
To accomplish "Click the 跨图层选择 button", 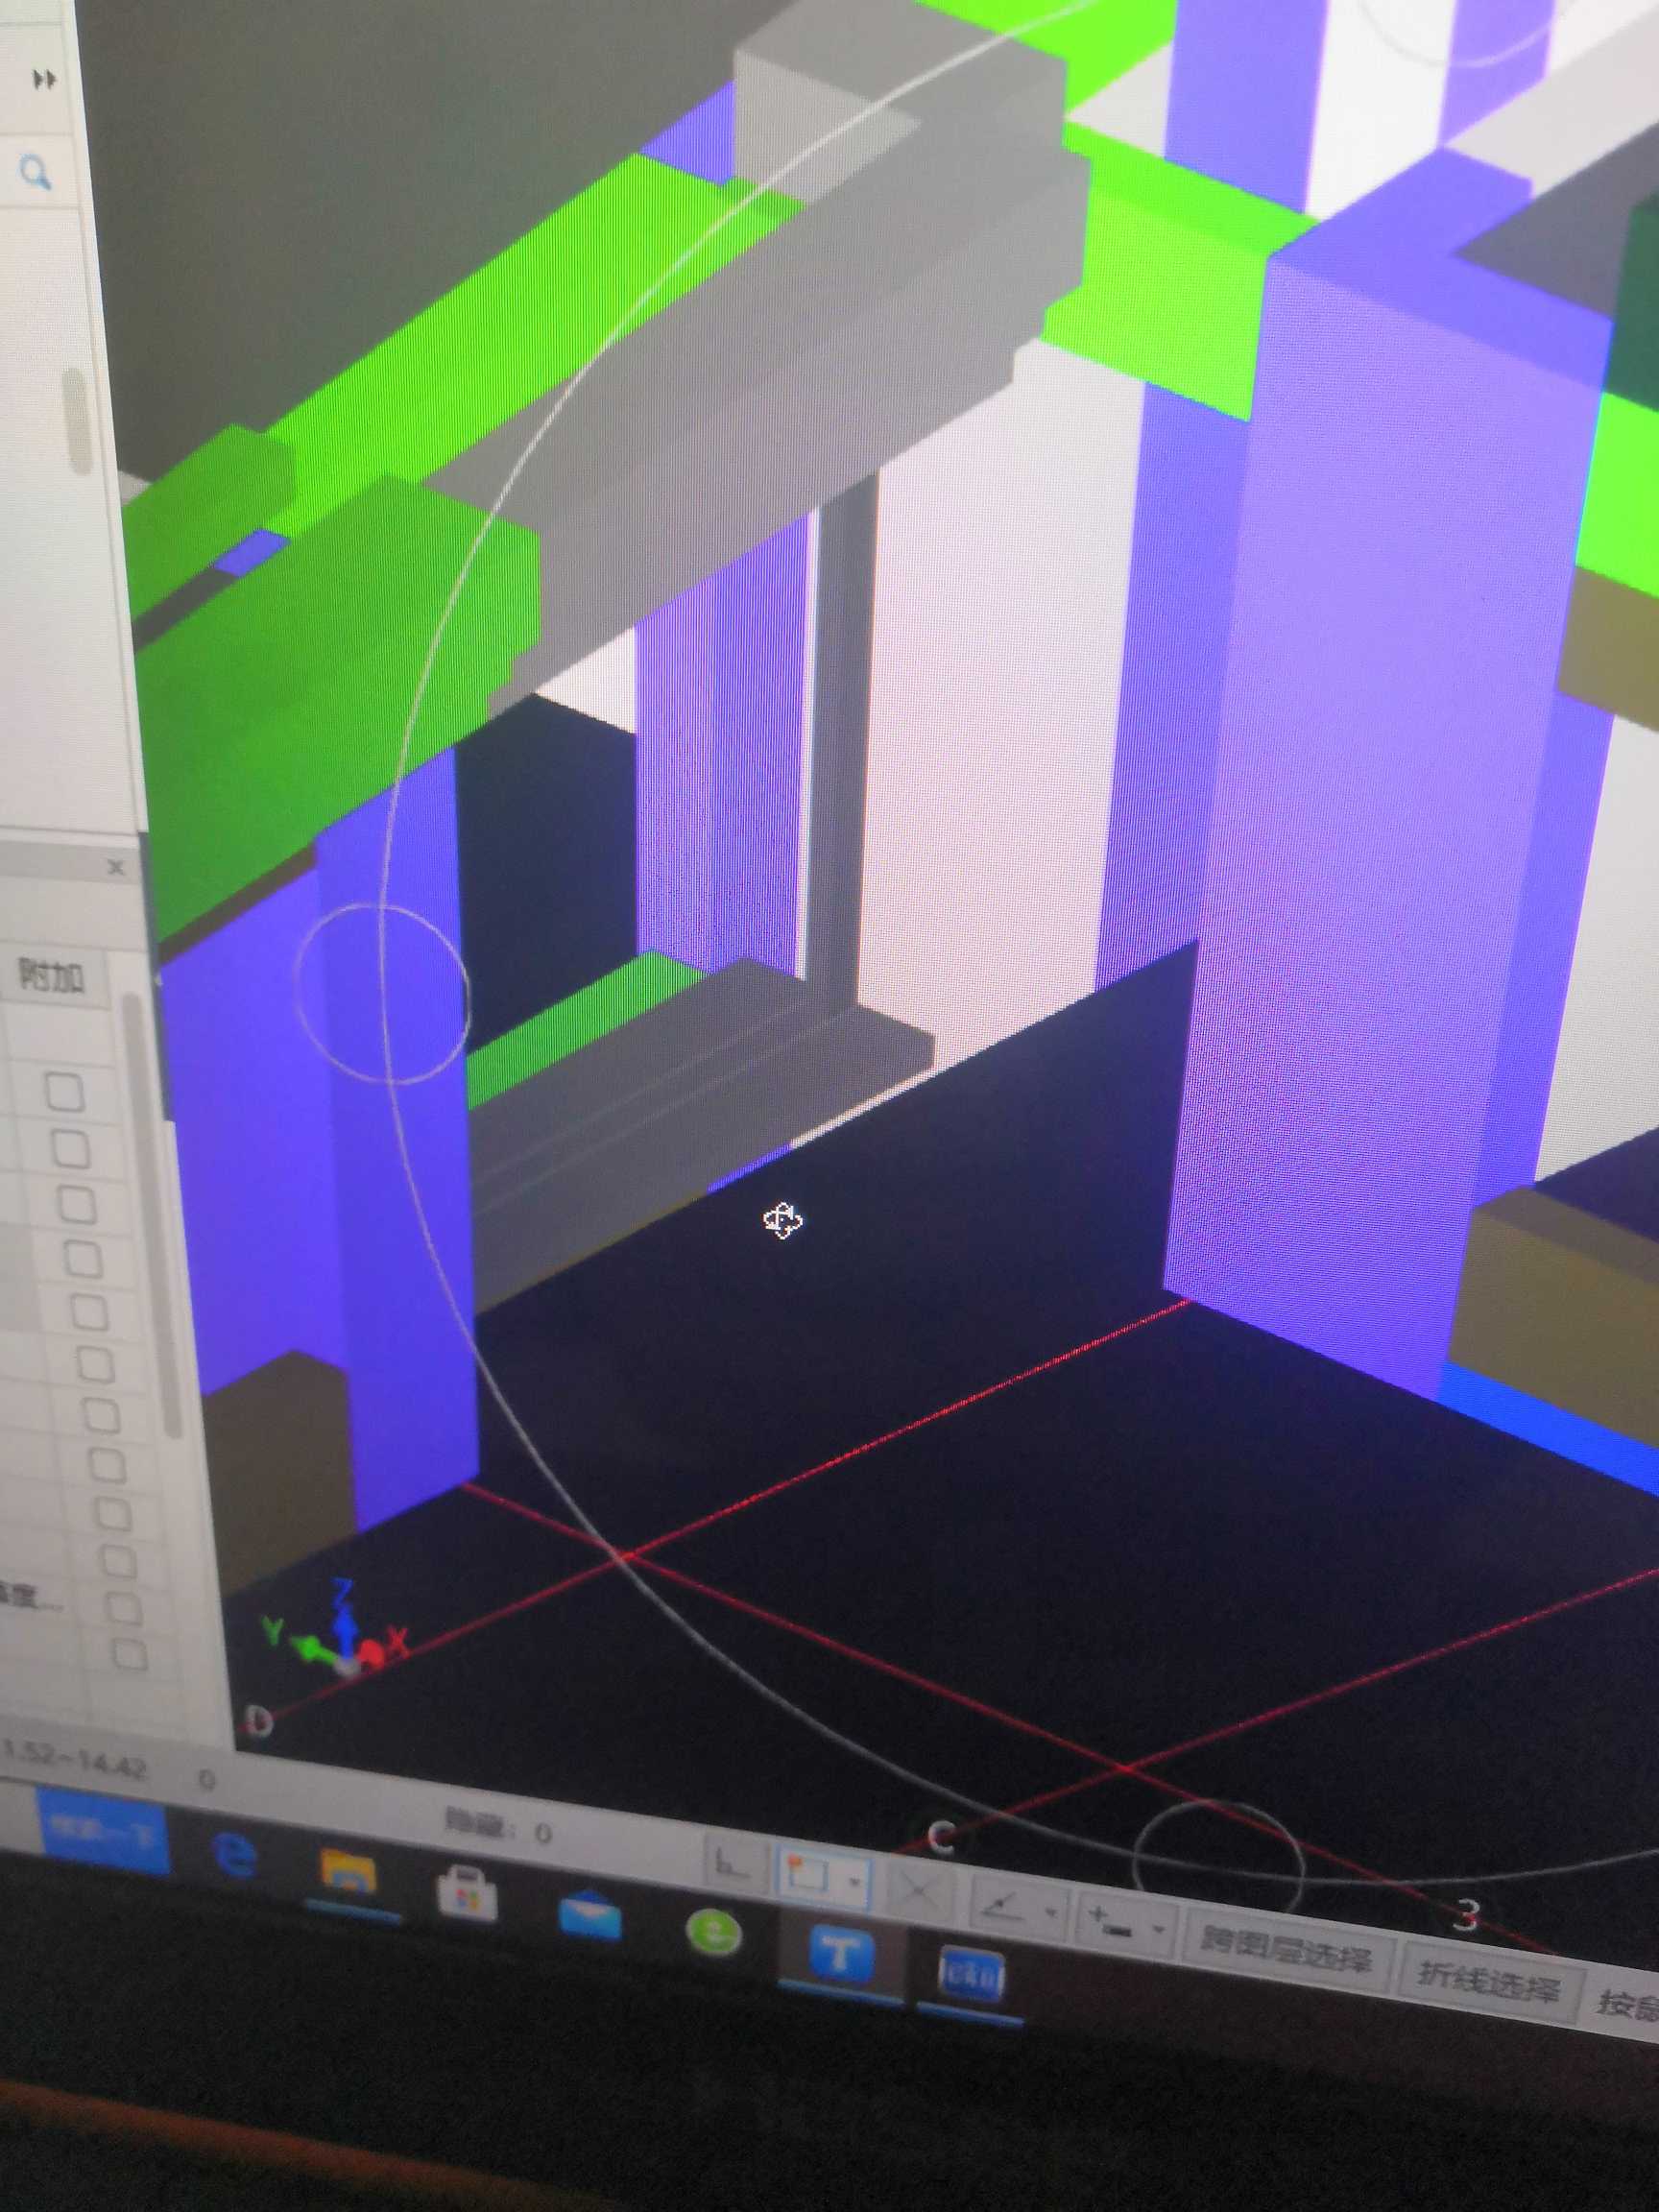I will pos(1290,1952).
